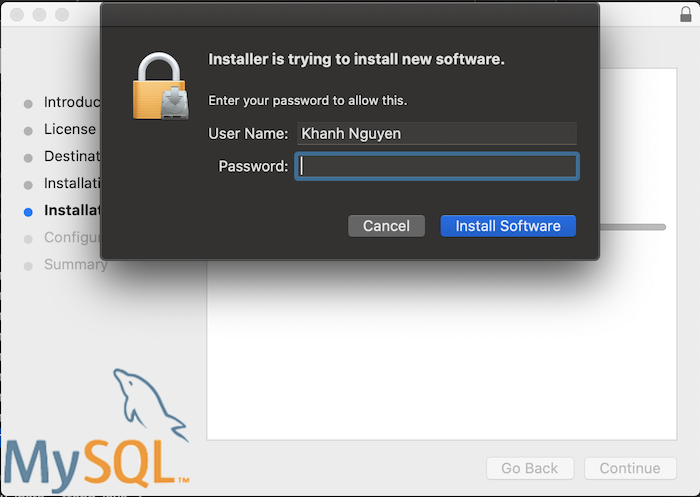This screenshot has height=497, width=700.
Task: Click the gray bullet beside License
Action: click(28, 131)
